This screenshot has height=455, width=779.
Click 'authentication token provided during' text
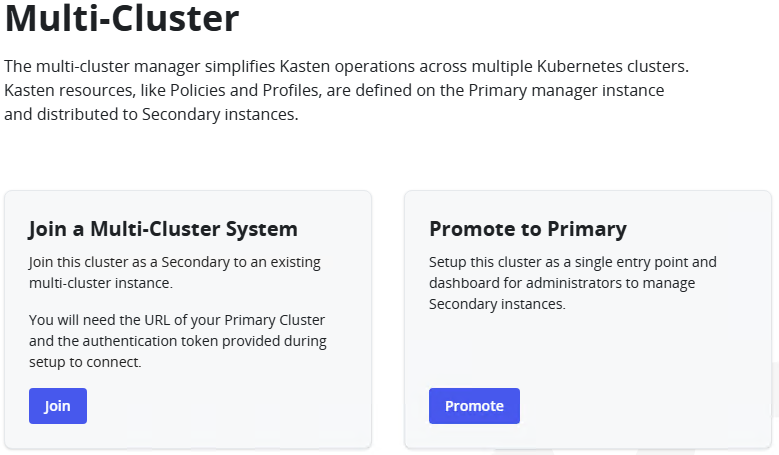pyautogui.click(x=177, y=341)
